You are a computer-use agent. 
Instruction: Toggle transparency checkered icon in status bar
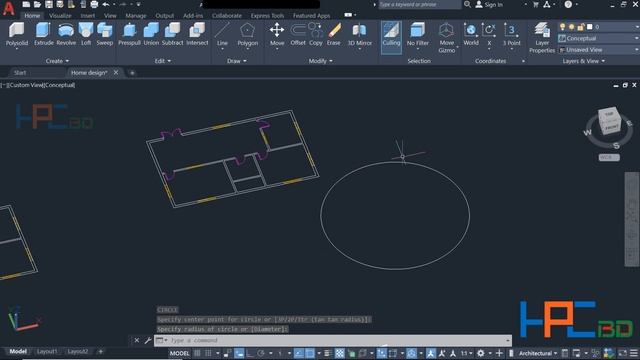(x=340, y=353)
